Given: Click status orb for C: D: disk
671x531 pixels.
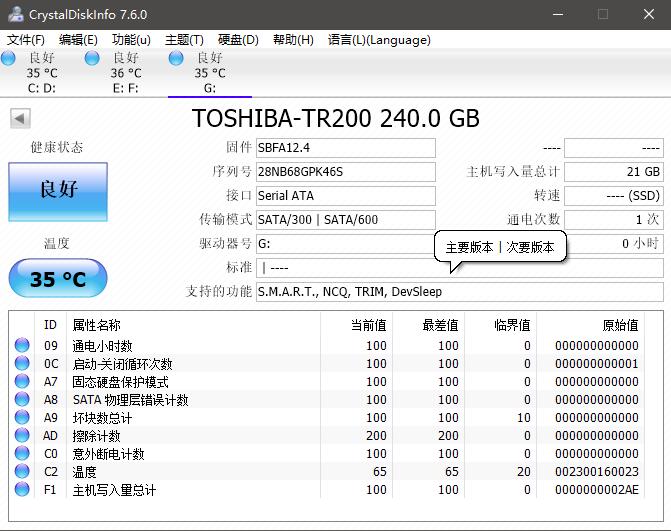Looking at the screenshot, I should (9, 58).
